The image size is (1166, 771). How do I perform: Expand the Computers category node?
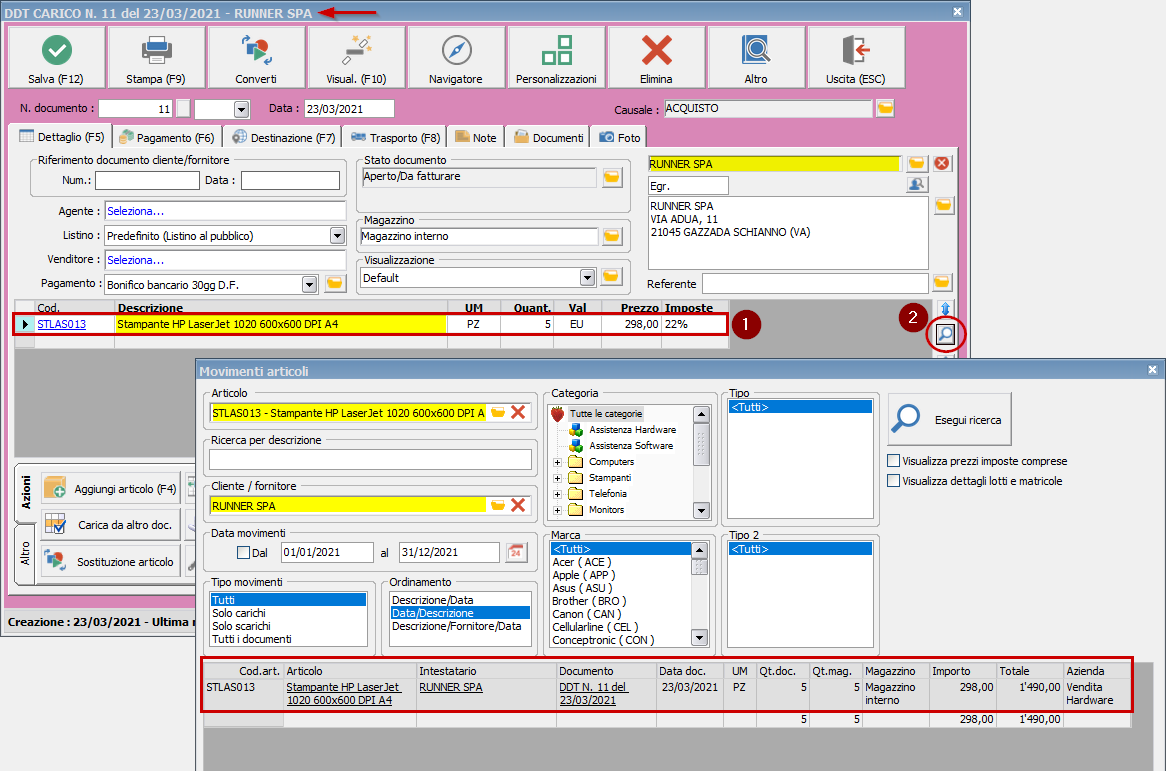coord(557,462)
